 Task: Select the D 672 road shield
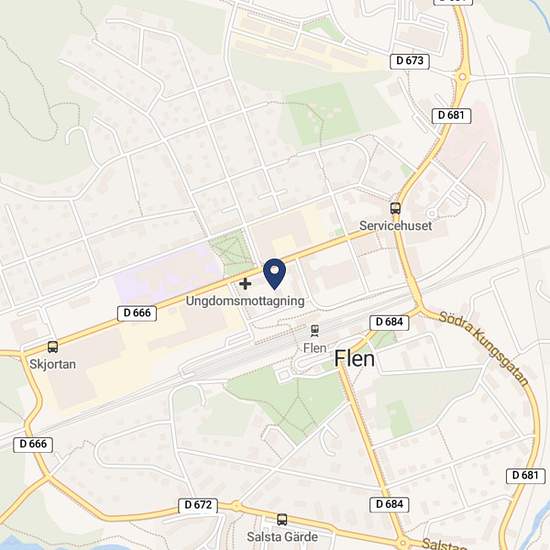198,505
